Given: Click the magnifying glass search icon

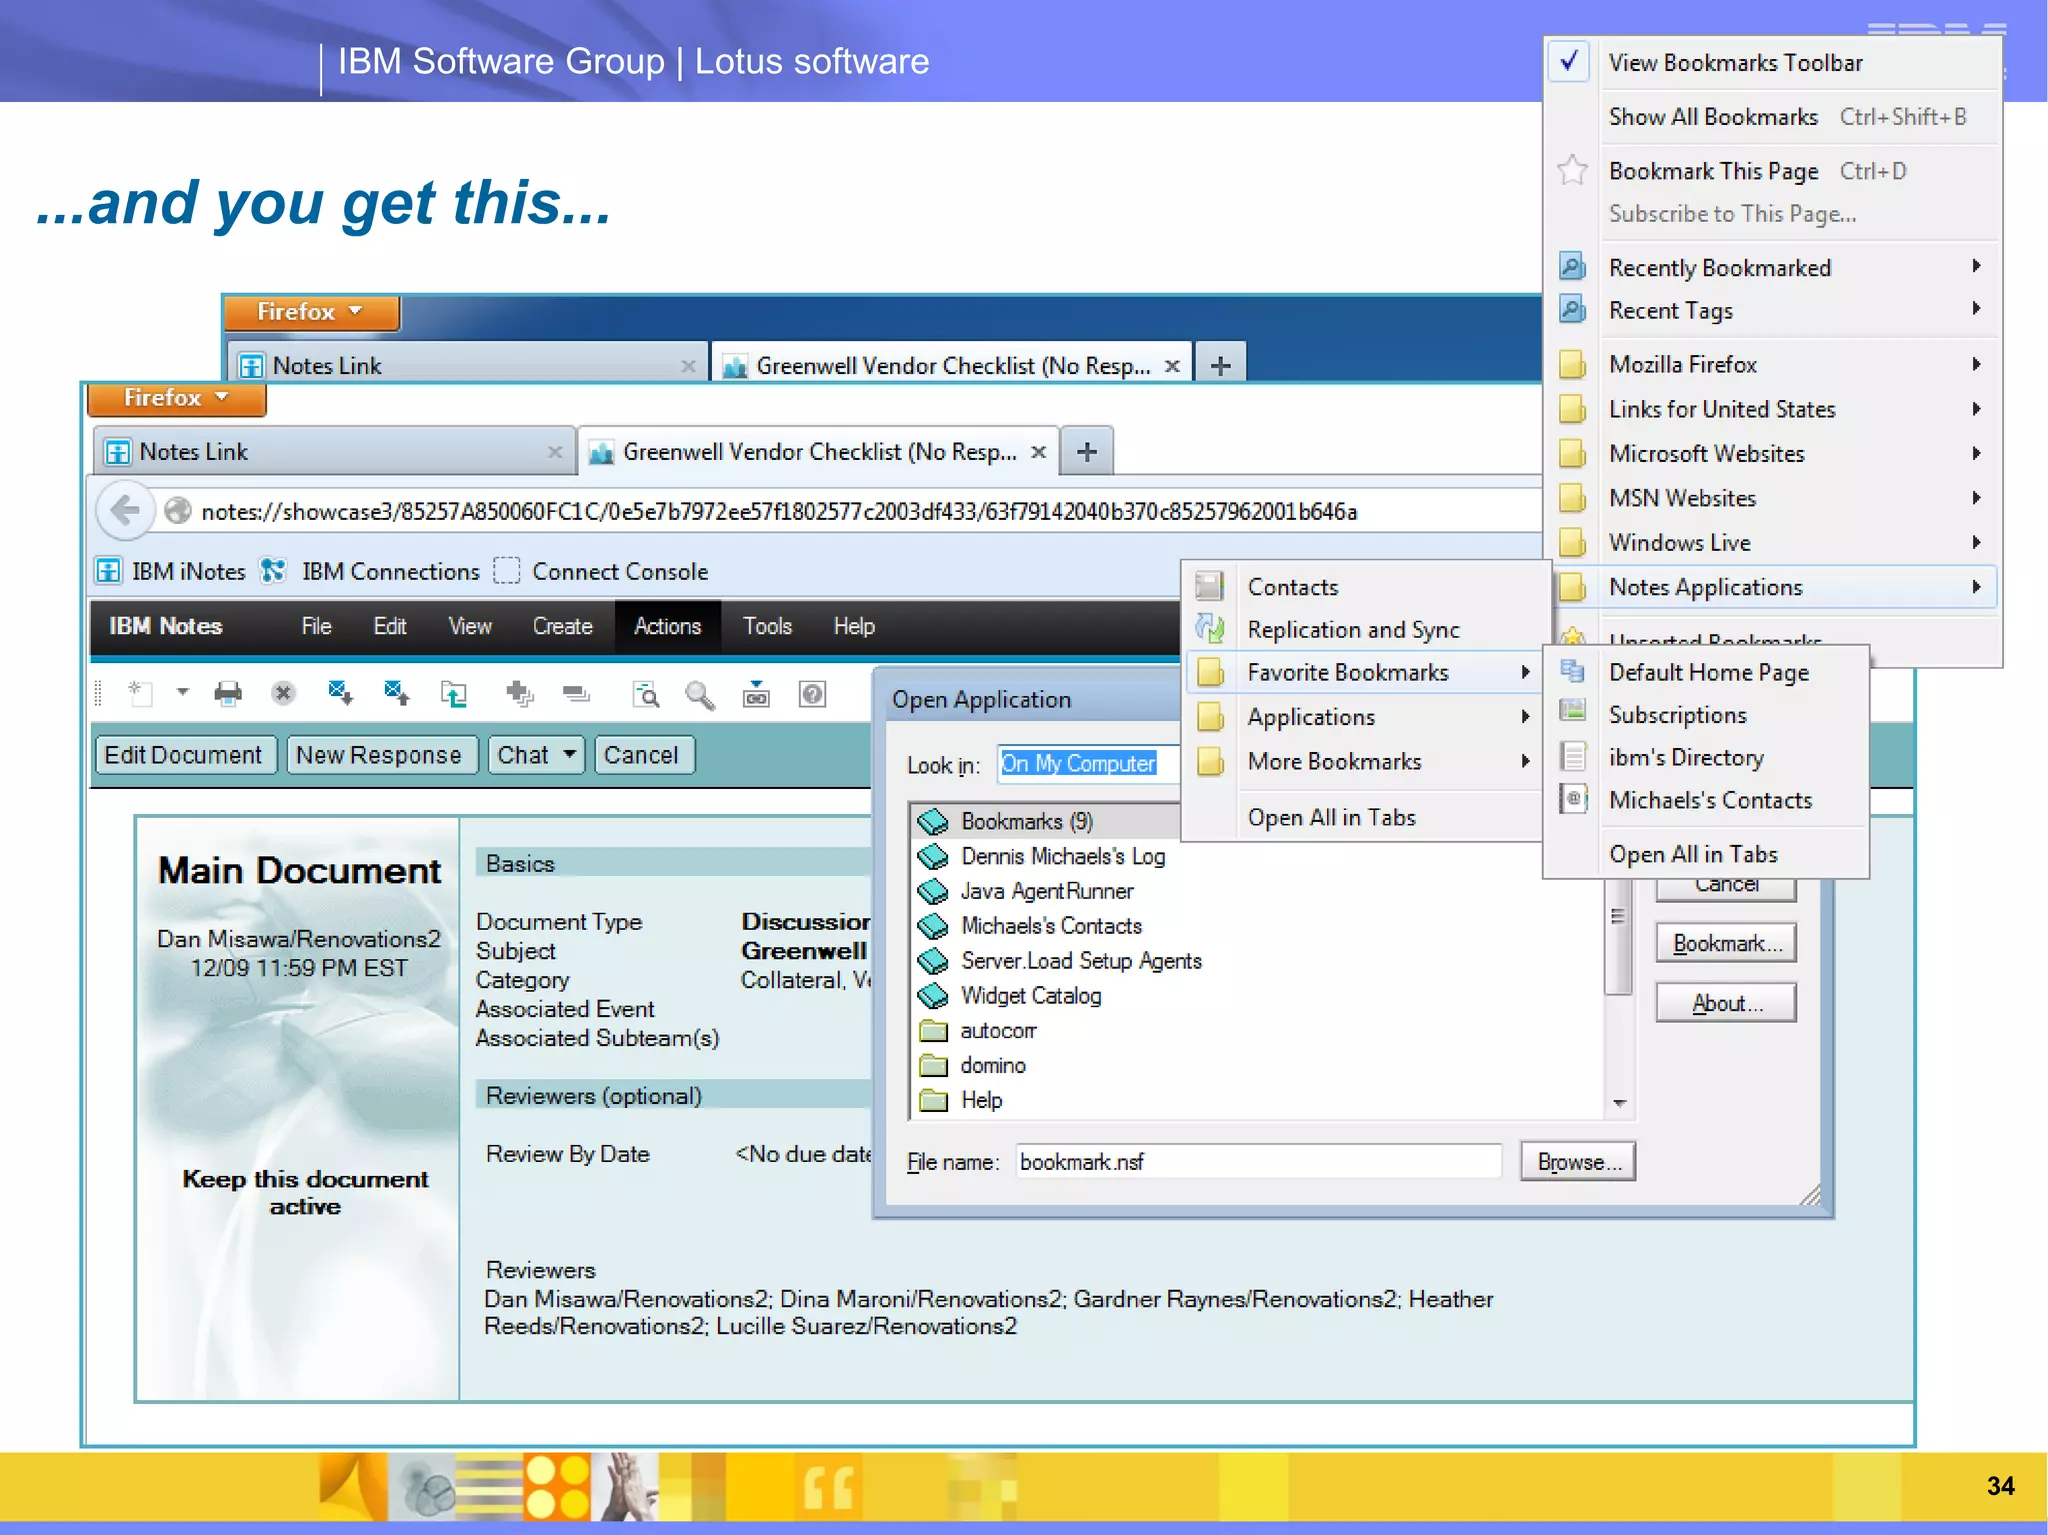Looking at the screenshot, I should coord(700,693).
